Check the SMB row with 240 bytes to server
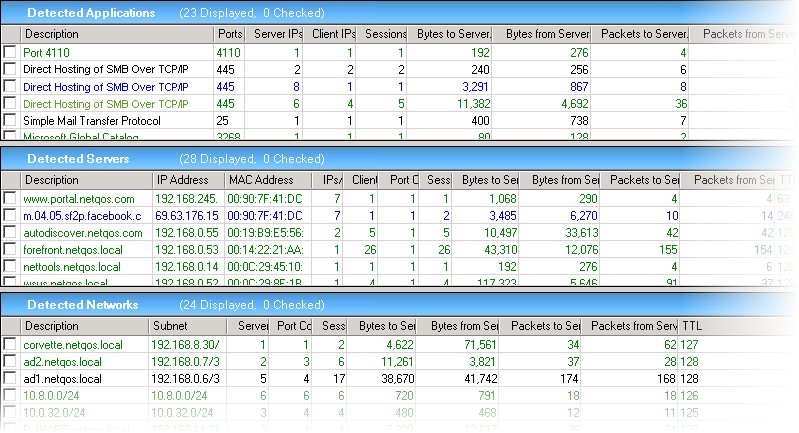The image size is (799, 433). tap(10, 69)
